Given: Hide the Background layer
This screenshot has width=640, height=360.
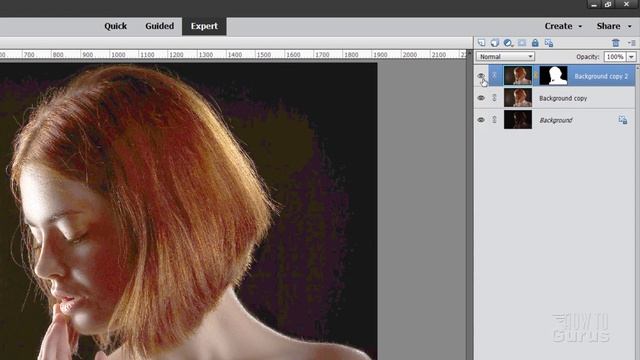Looking at the screenshot, I should click(x=481, y=120).
